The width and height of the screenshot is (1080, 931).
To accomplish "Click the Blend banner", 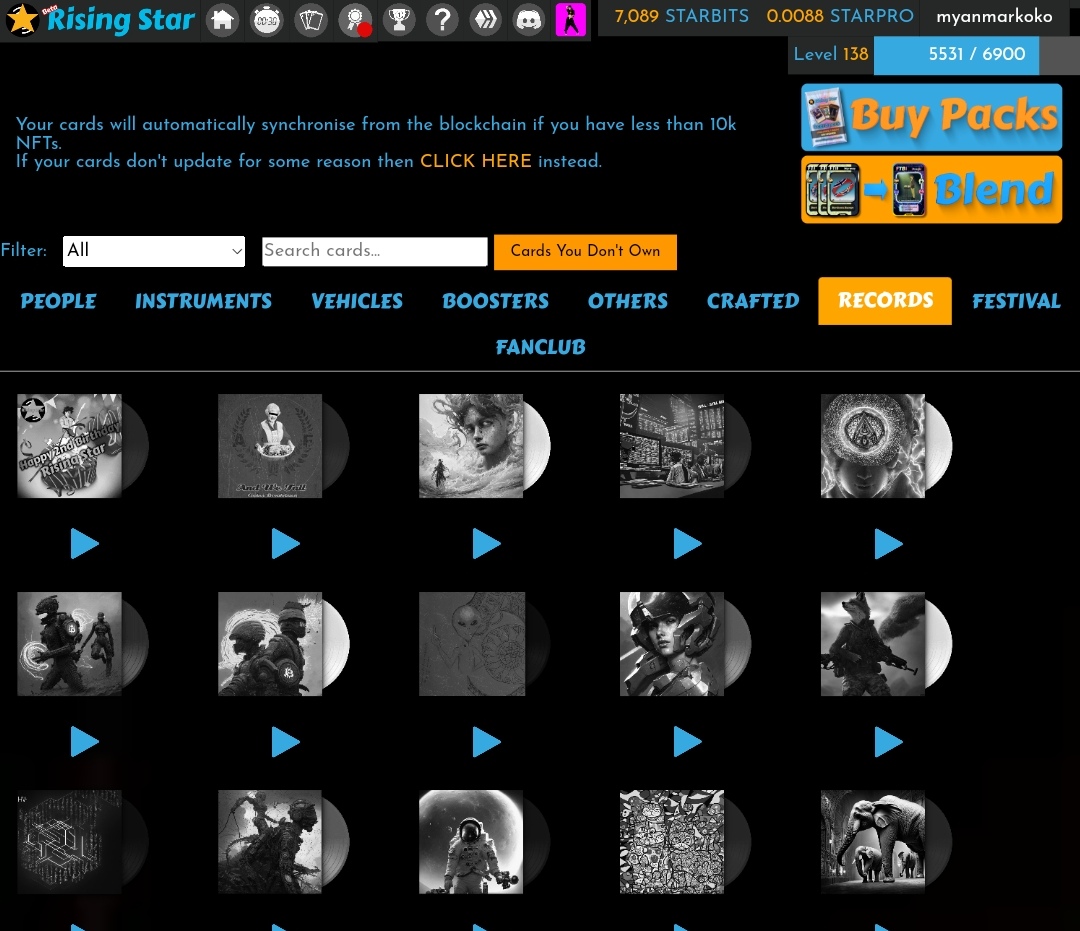I will (931, 189).
